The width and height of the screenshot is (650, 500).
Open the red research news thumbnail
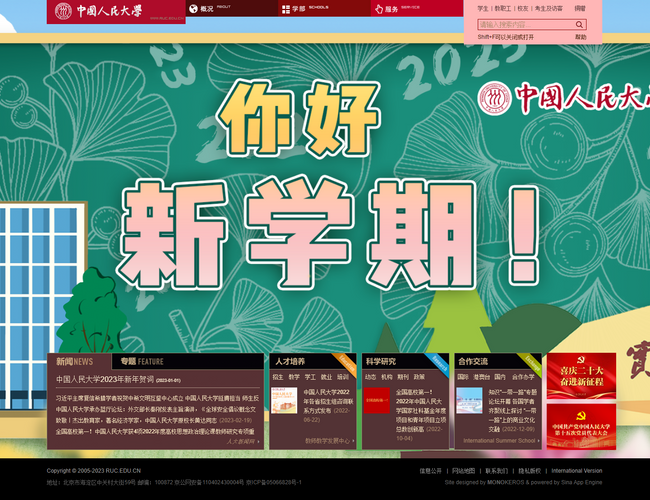(377, 400)
